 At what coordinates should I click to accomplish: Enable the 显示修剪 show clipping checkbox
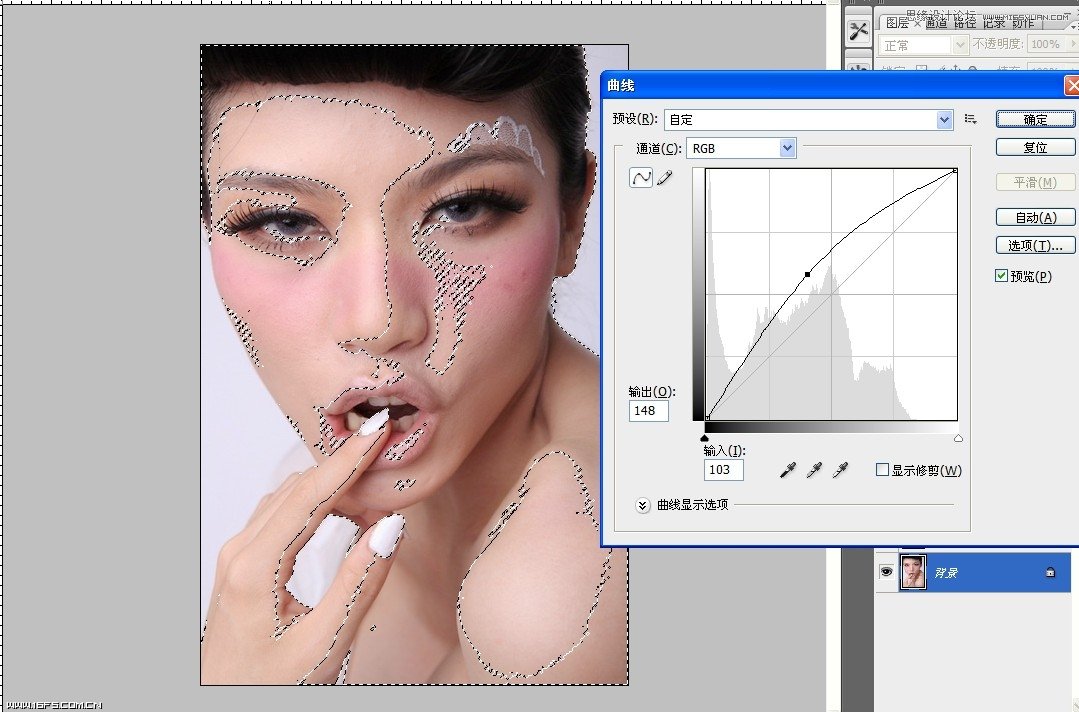pyautogui.click(x=882, y=470)
